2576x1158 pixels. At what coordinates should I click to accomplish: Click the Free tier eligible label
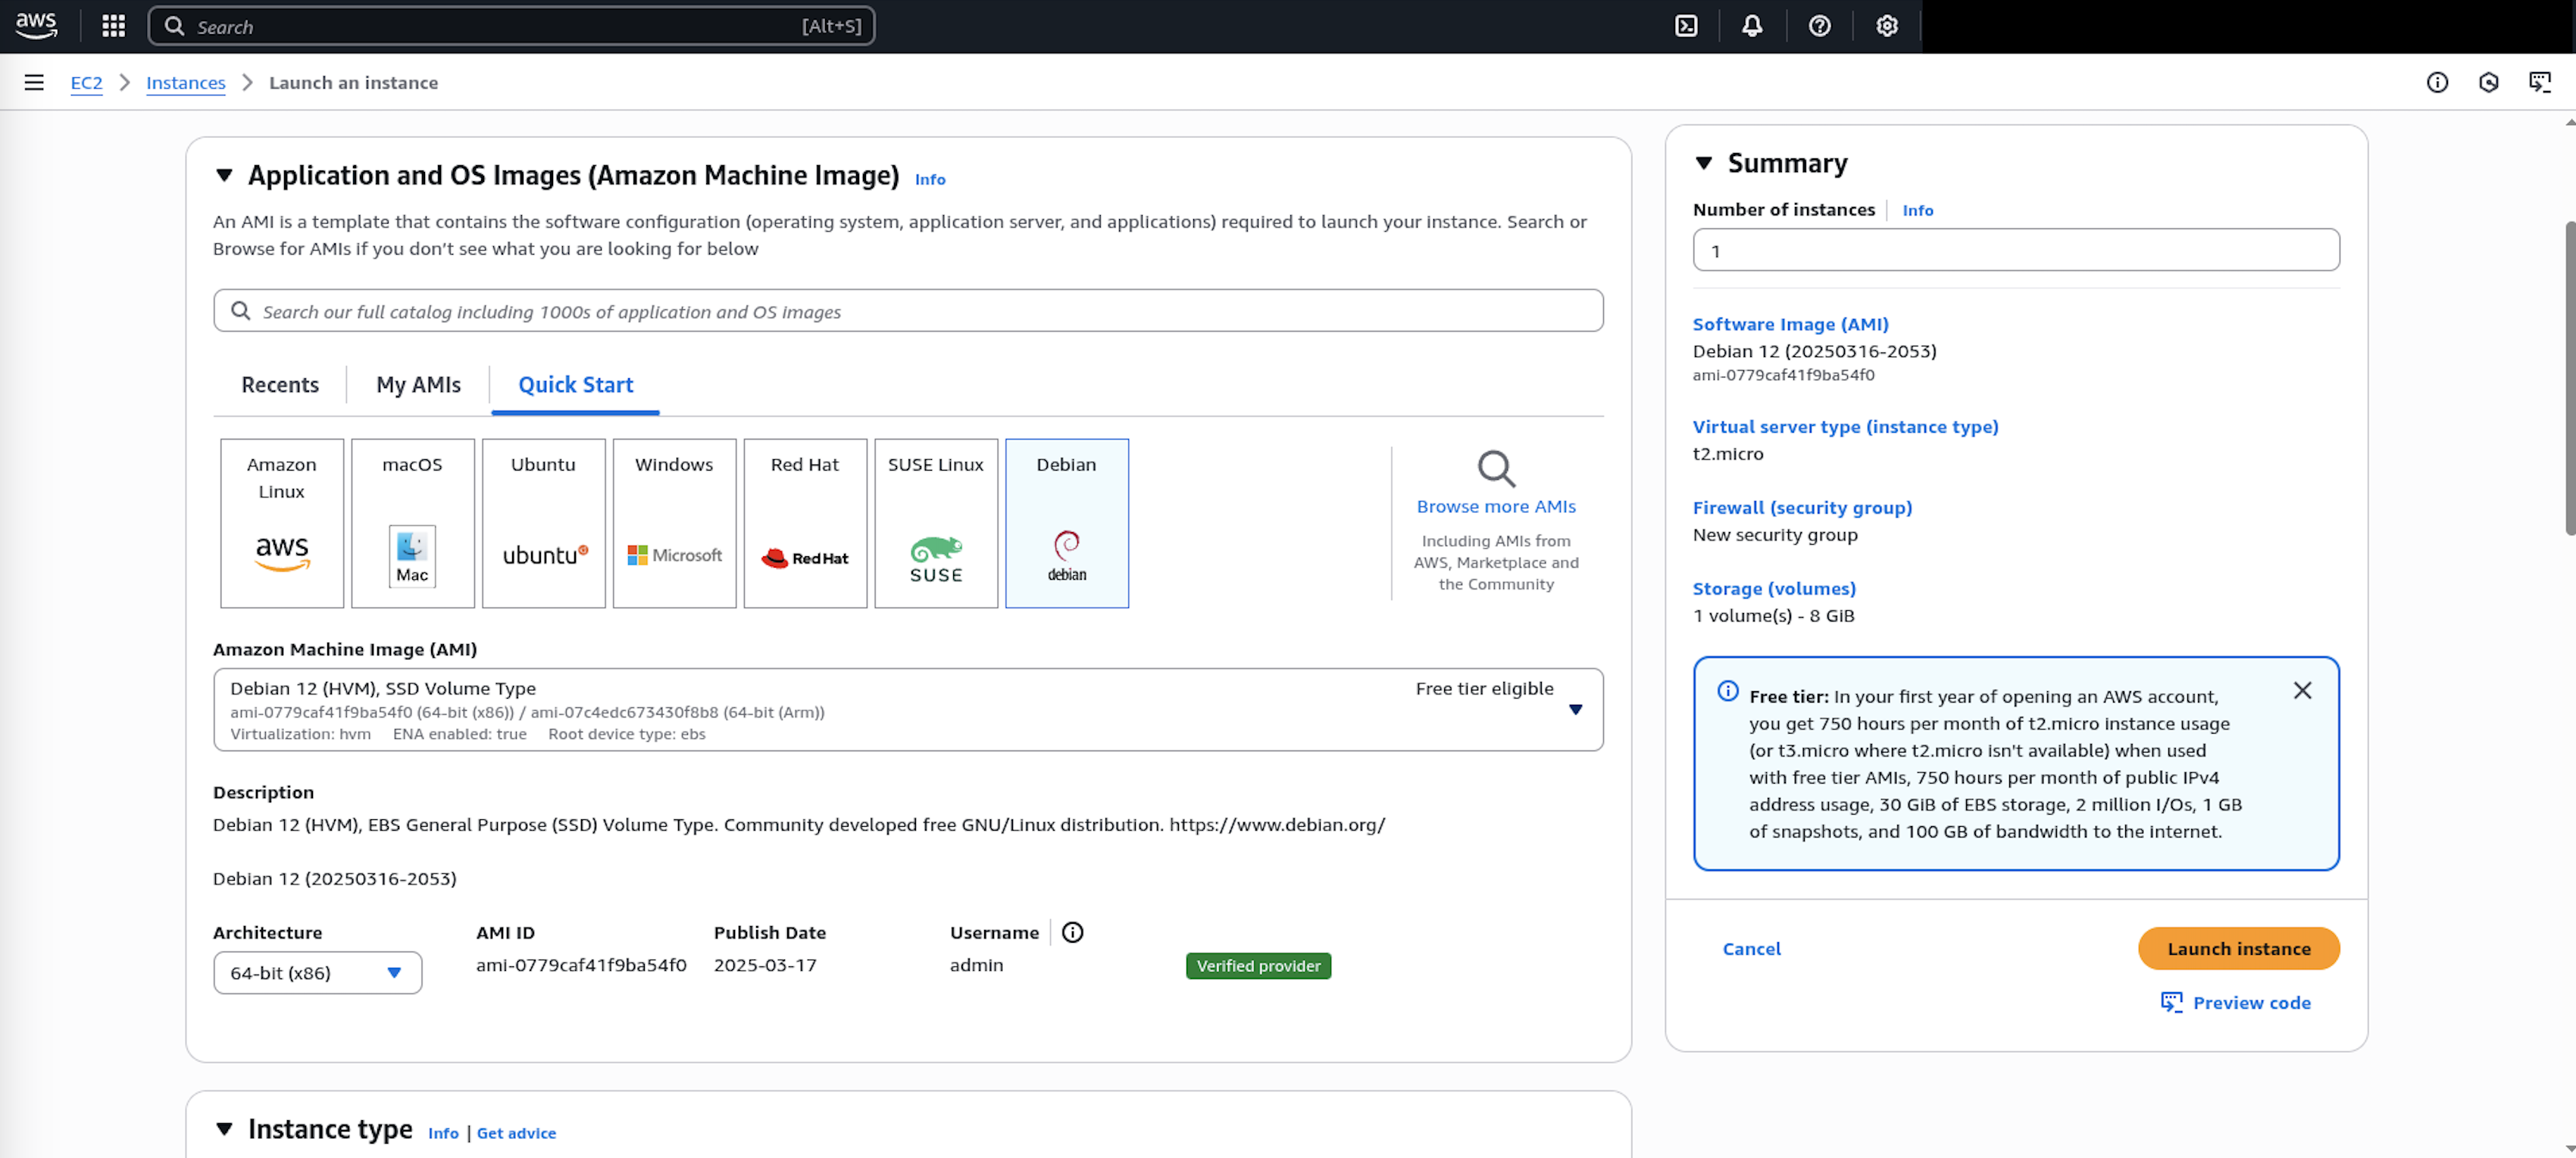[x=1484, y=688]
